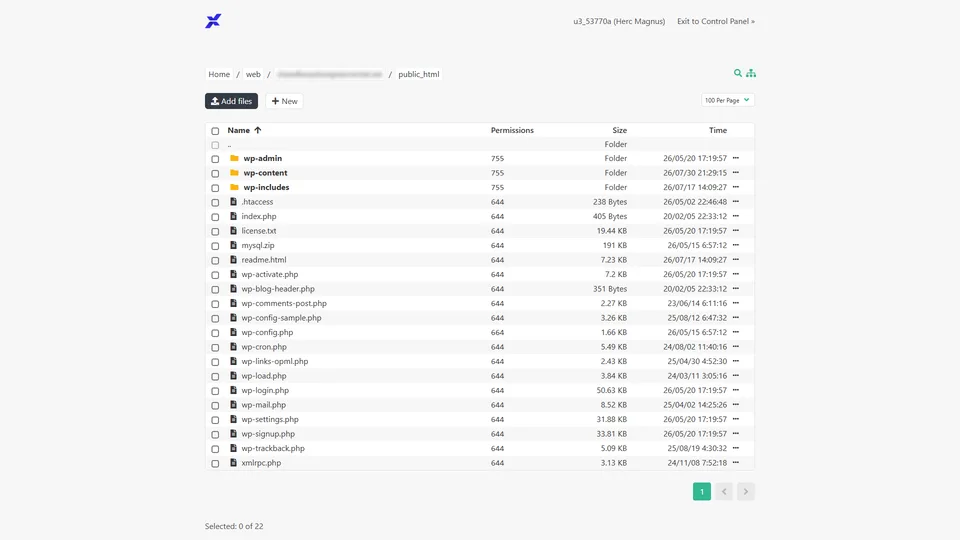
Task: Click the wp-content folder icon
Action: 234,173
